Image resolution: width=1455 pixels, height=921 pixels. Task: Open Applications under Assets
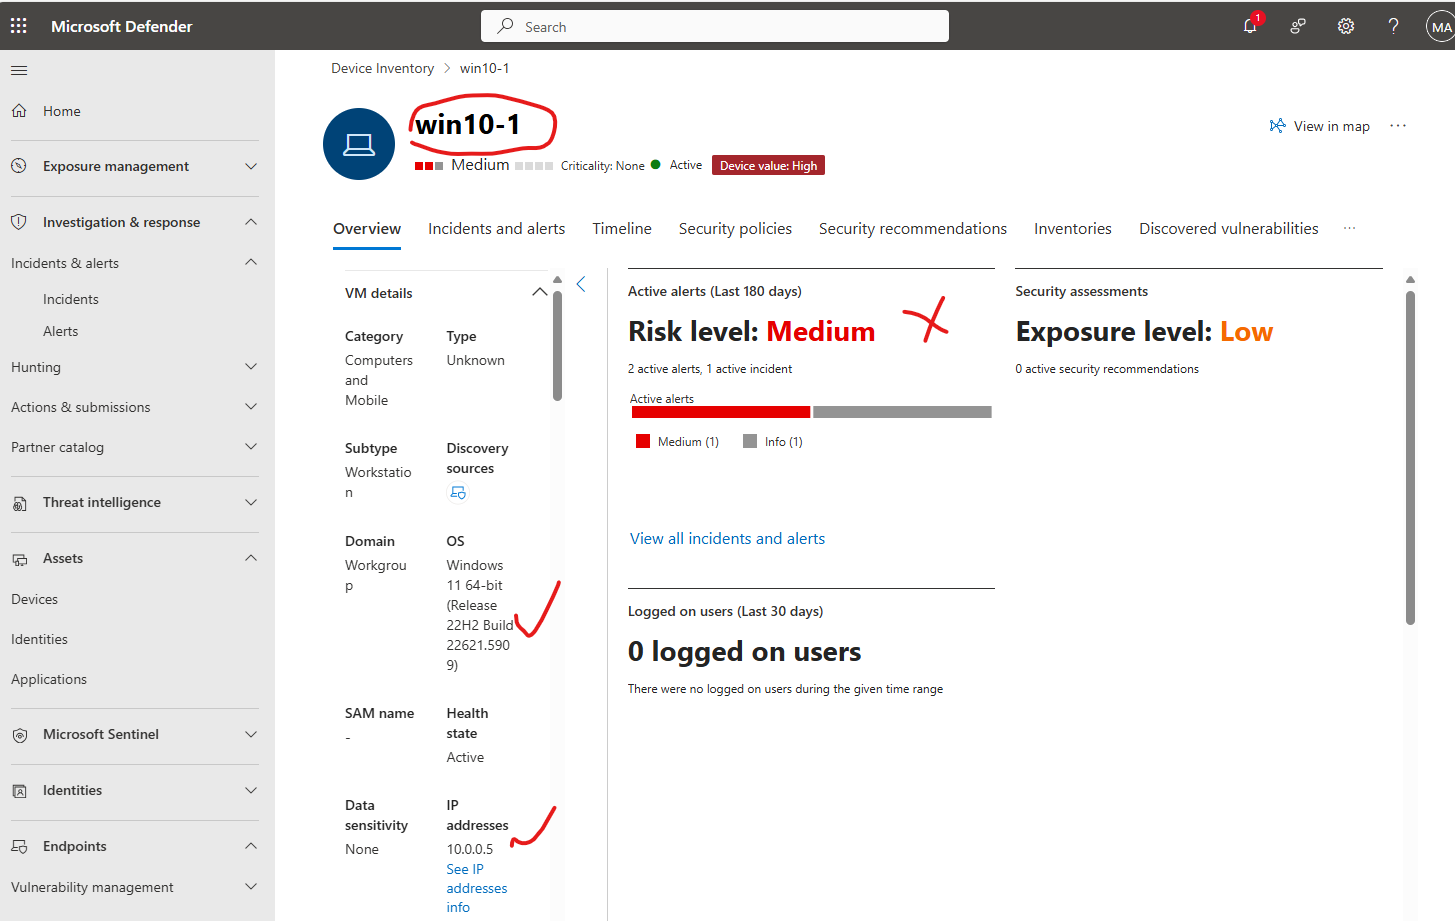point(49,679)
